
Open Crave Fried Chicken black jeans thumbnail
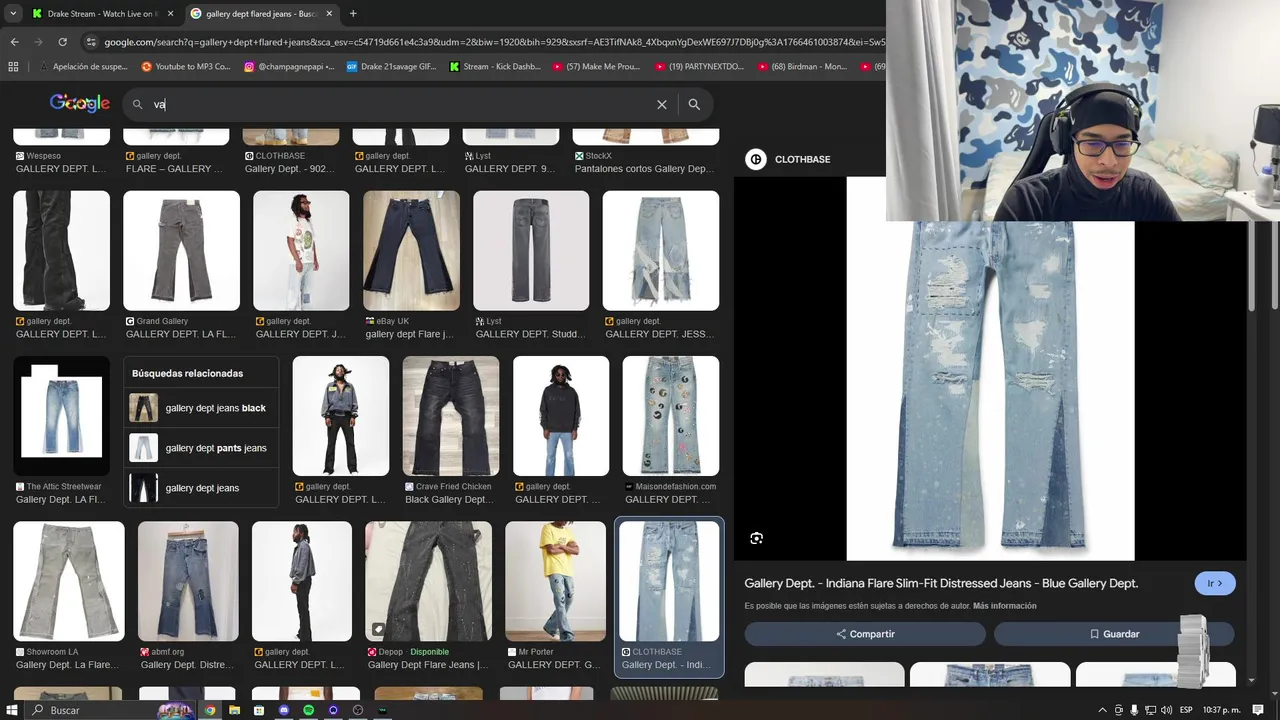(450, 415)
